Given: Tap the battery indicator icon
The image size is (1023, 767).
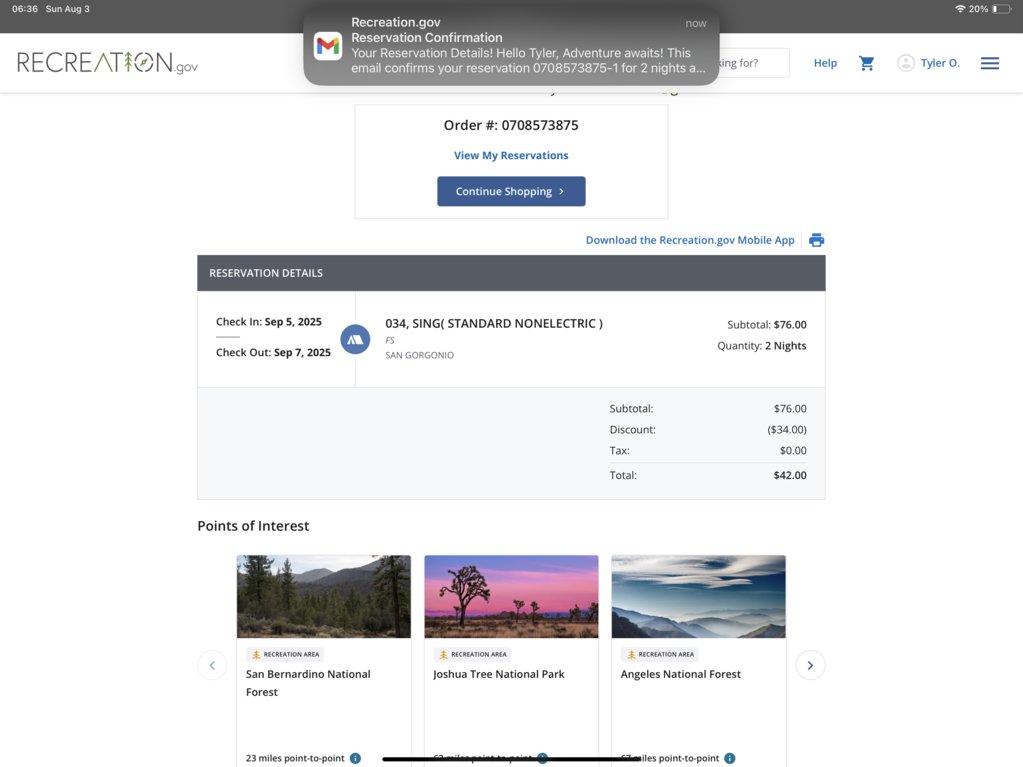Looking at the screenshot, I should (1001, 9).
